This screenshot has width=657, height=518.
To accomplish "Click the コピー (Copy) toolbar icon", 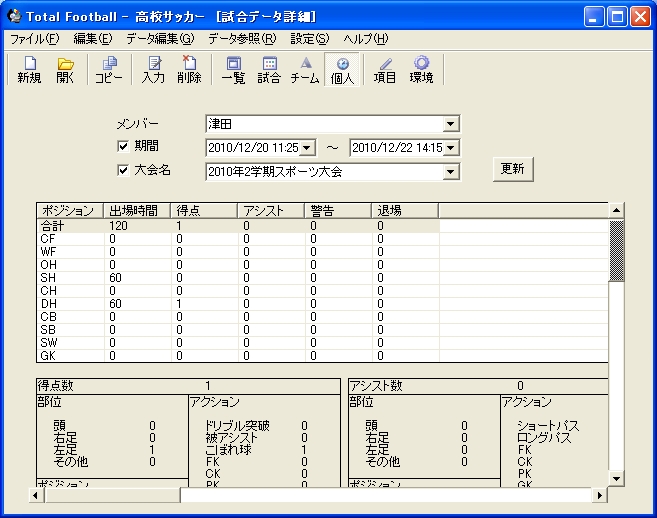I will (109, 70).
